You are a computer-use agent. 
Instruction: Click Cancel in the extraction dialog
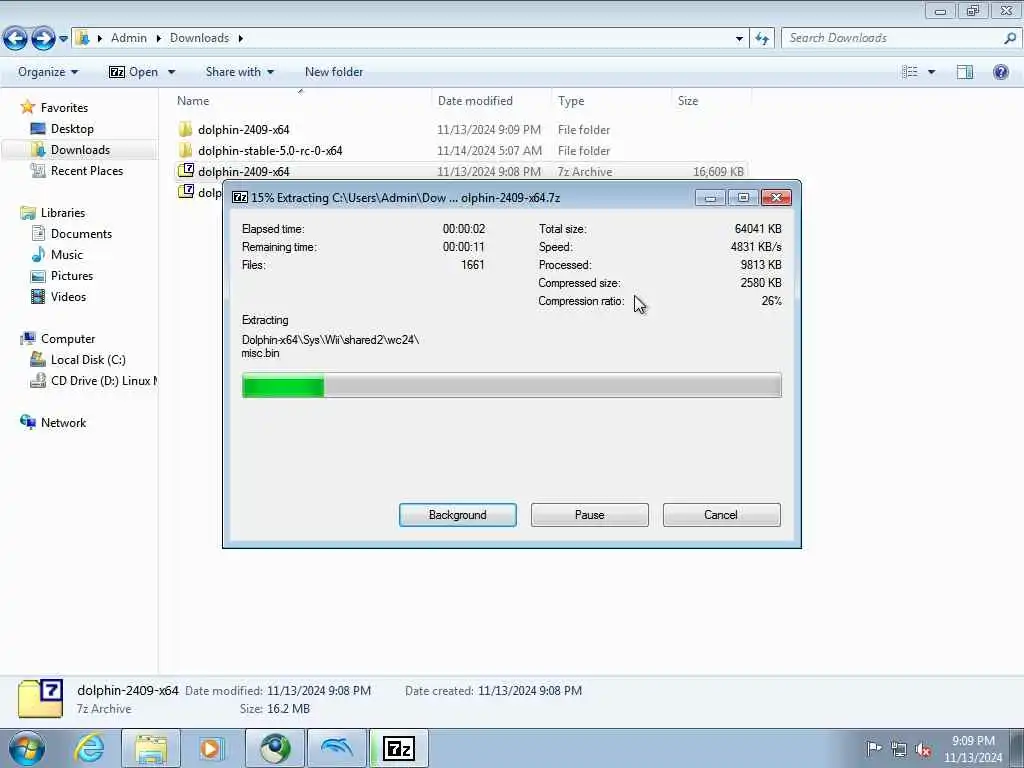point(721,515)
